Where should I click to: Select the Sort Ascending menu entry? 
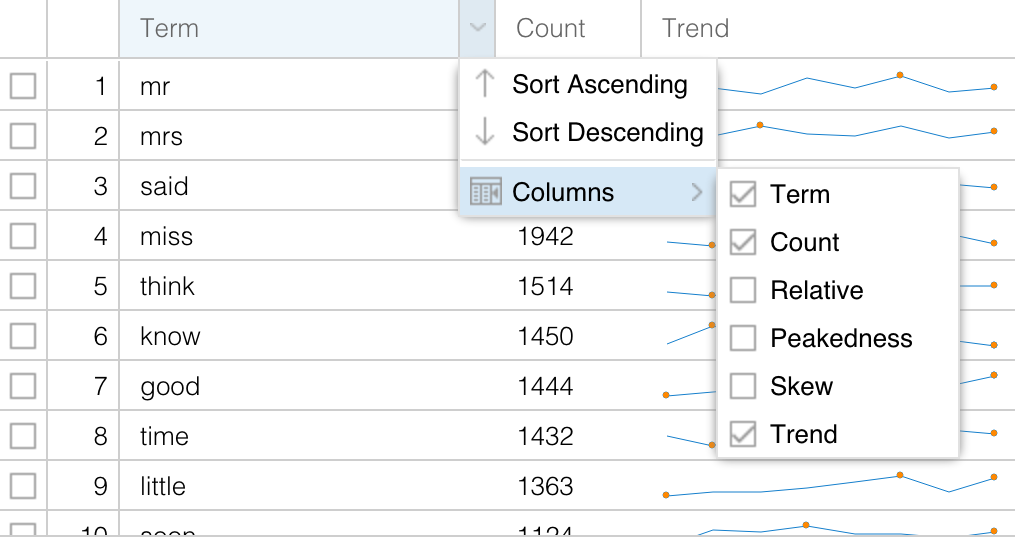coord(599,85)
